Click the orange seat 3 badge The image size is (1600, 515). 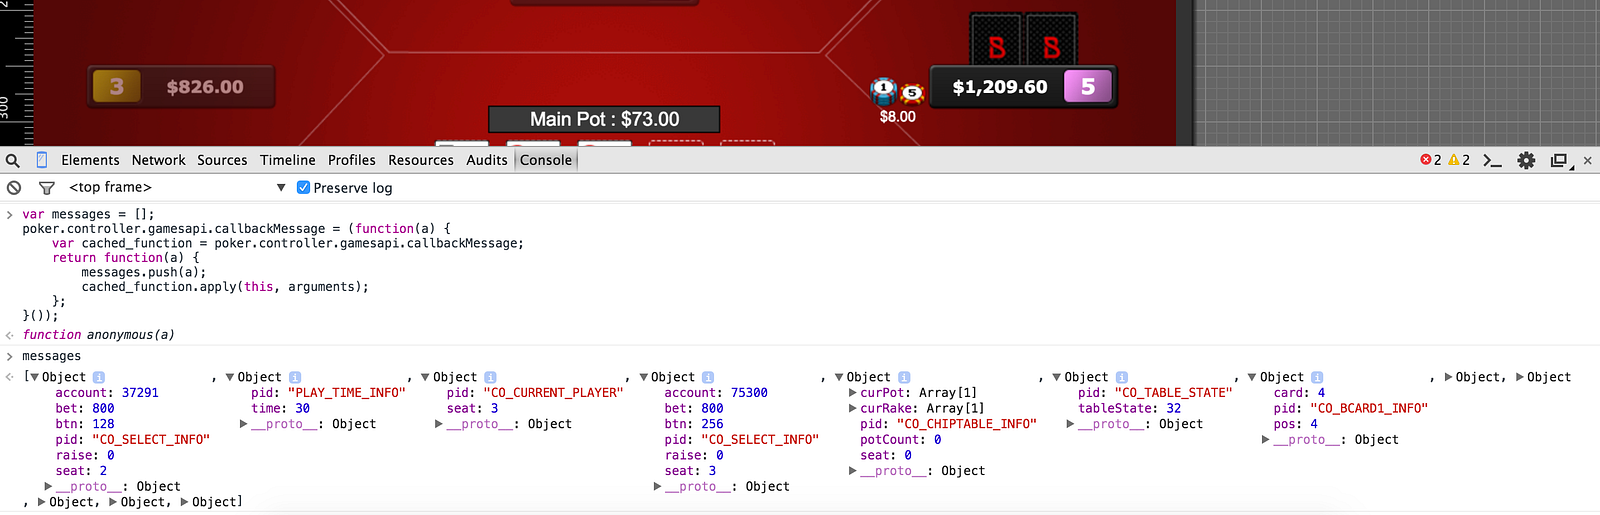pyautogui.click(x=117, y=87)
